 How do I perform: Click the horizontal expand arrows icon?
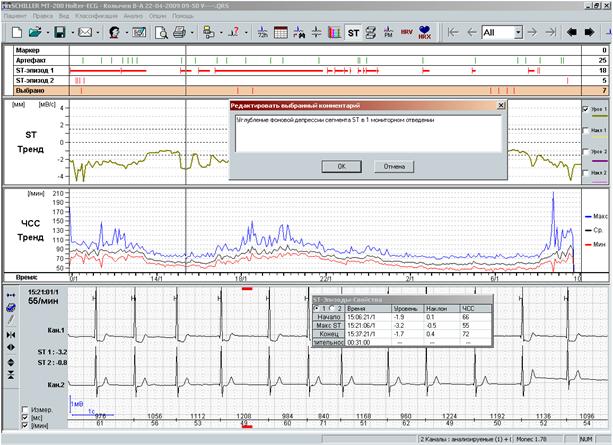click(11, 347)
